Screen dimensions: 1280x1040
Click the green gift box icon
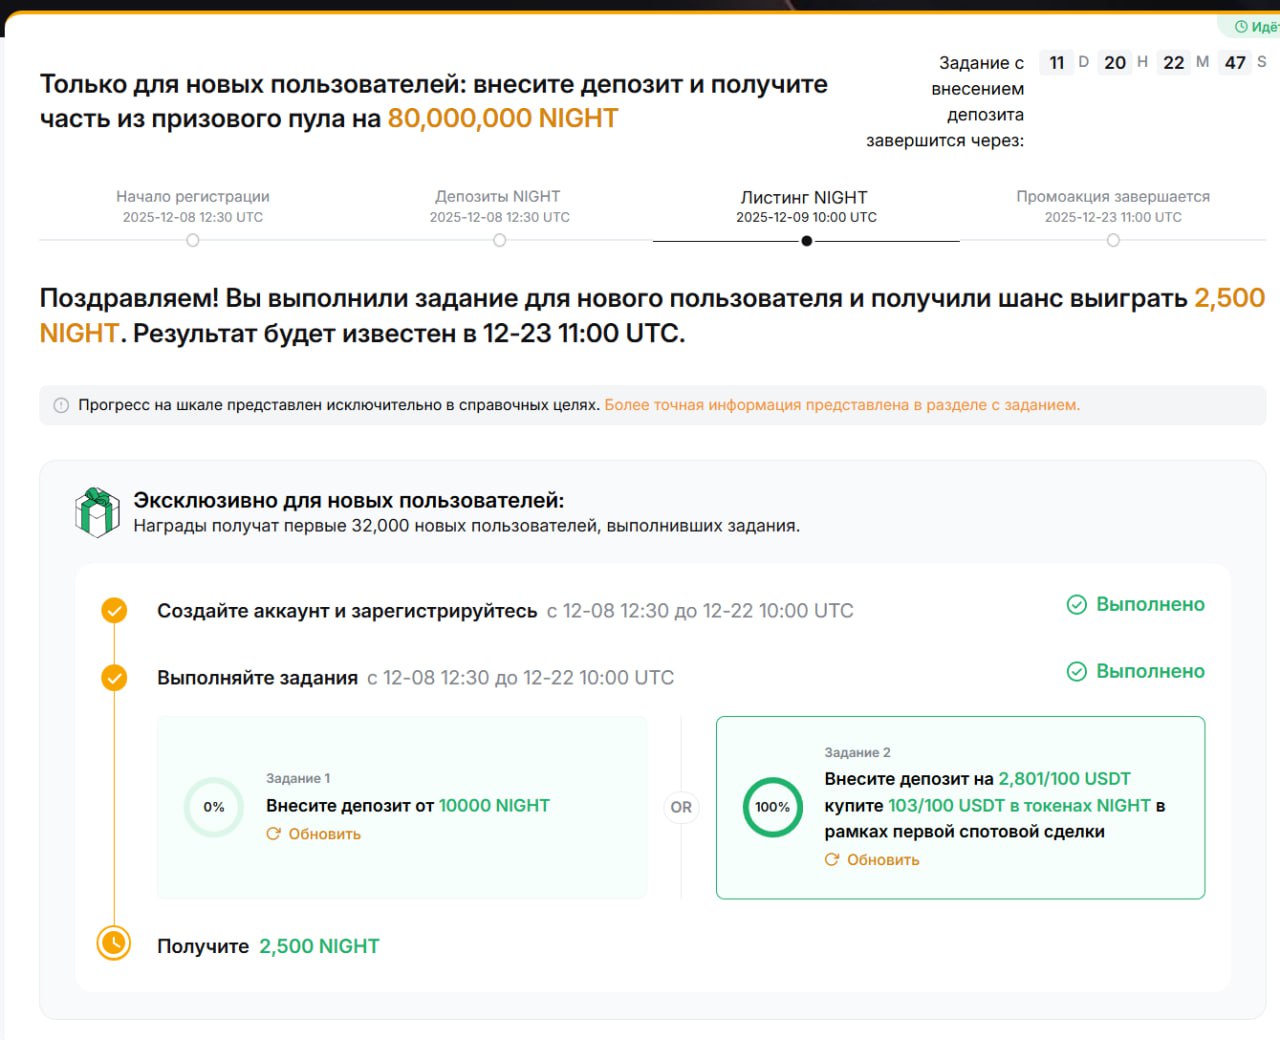point(97,512)
